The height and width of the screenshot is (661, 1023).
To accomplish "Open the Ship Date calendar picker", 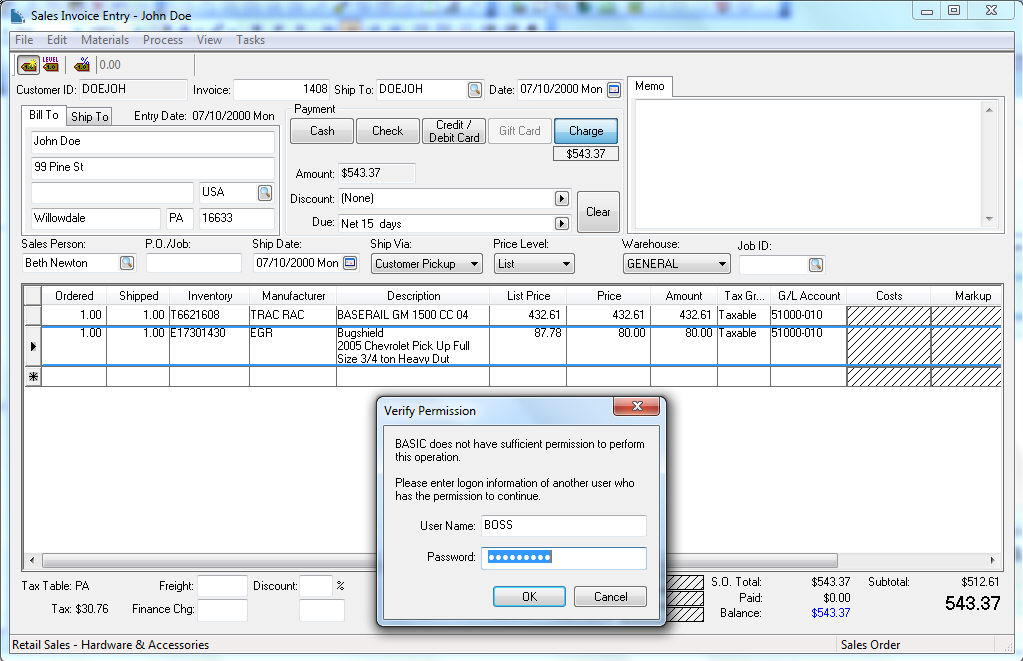I will click(350, 264).
